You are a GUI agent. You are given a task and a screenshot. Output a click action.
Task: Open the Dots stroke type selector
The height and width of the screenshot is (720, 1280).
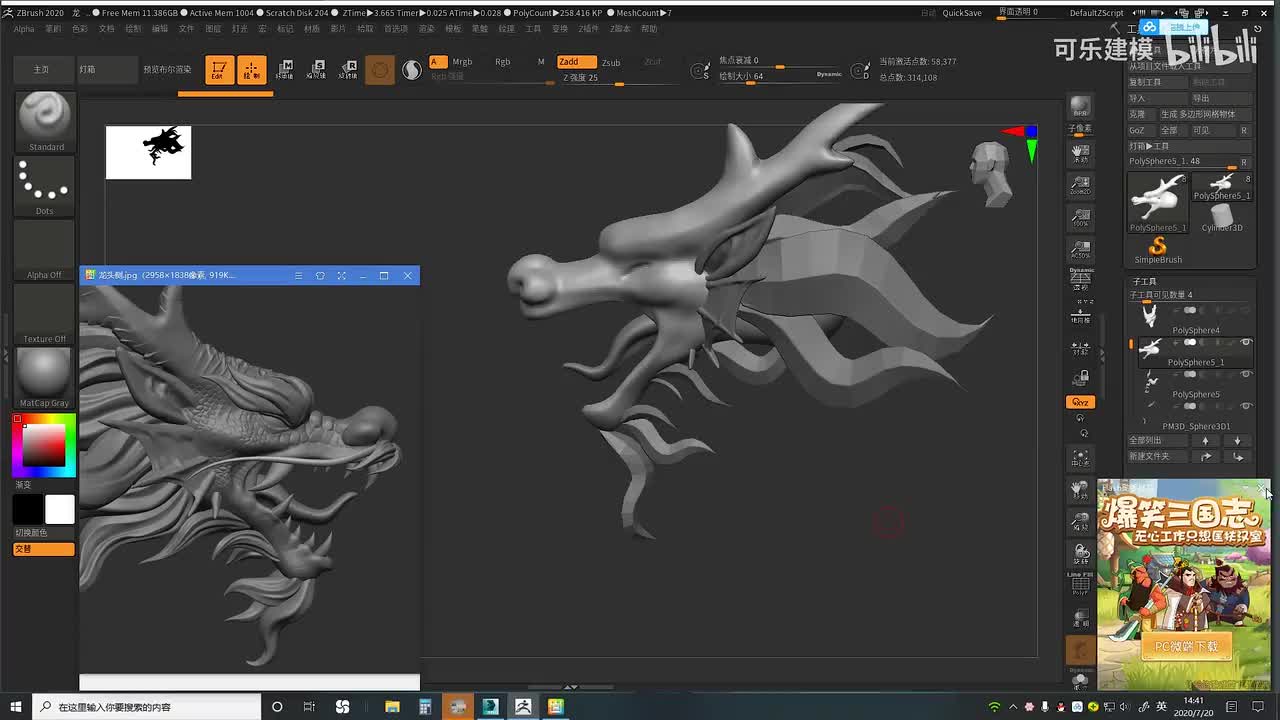coord(44,183)
